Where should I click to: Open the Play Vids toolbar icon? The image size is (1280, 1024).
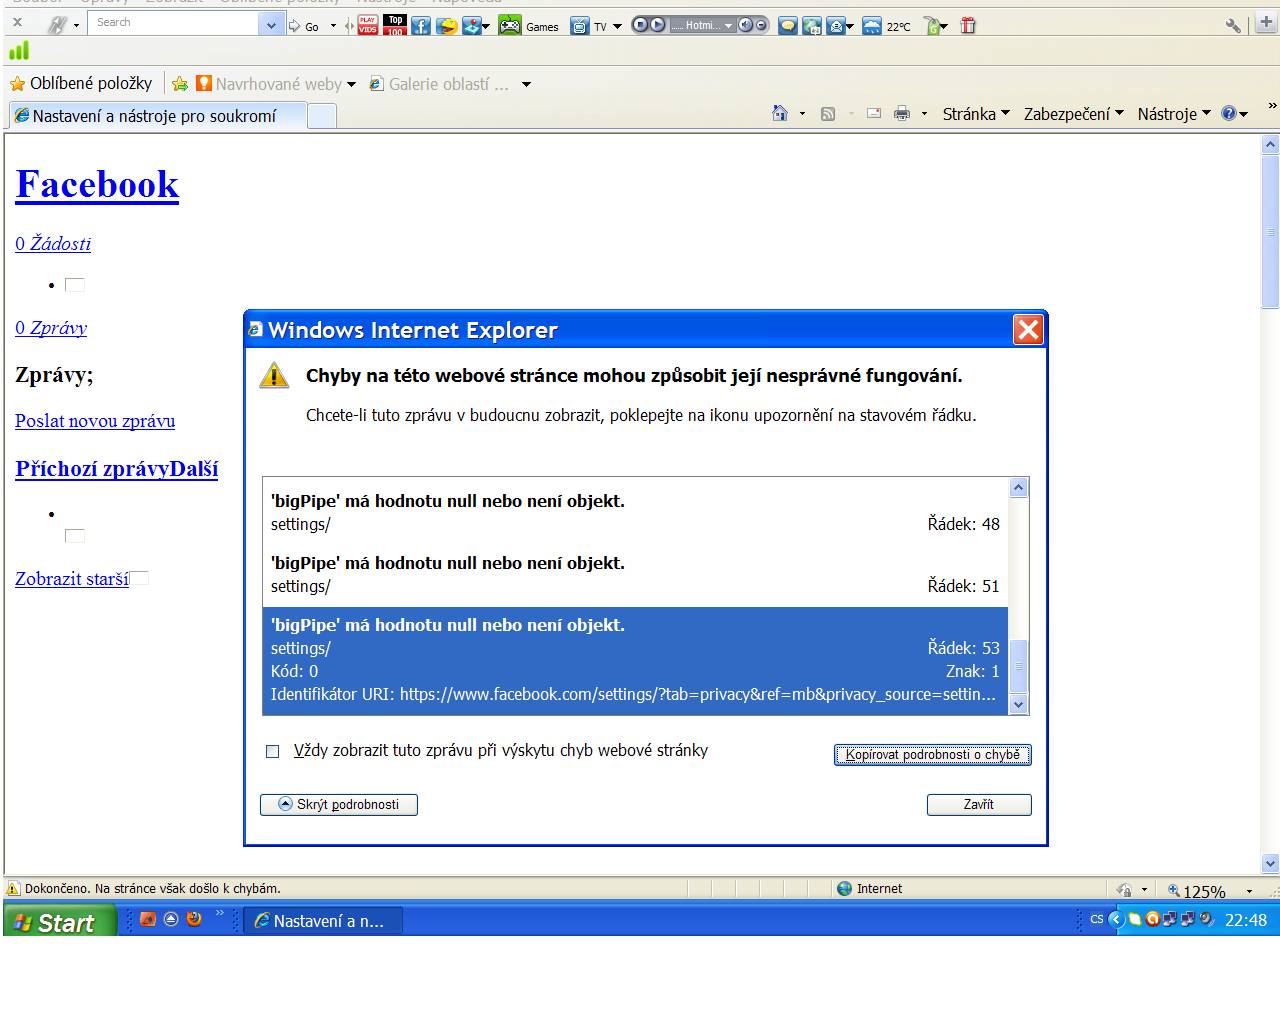(x=368, y=25)
